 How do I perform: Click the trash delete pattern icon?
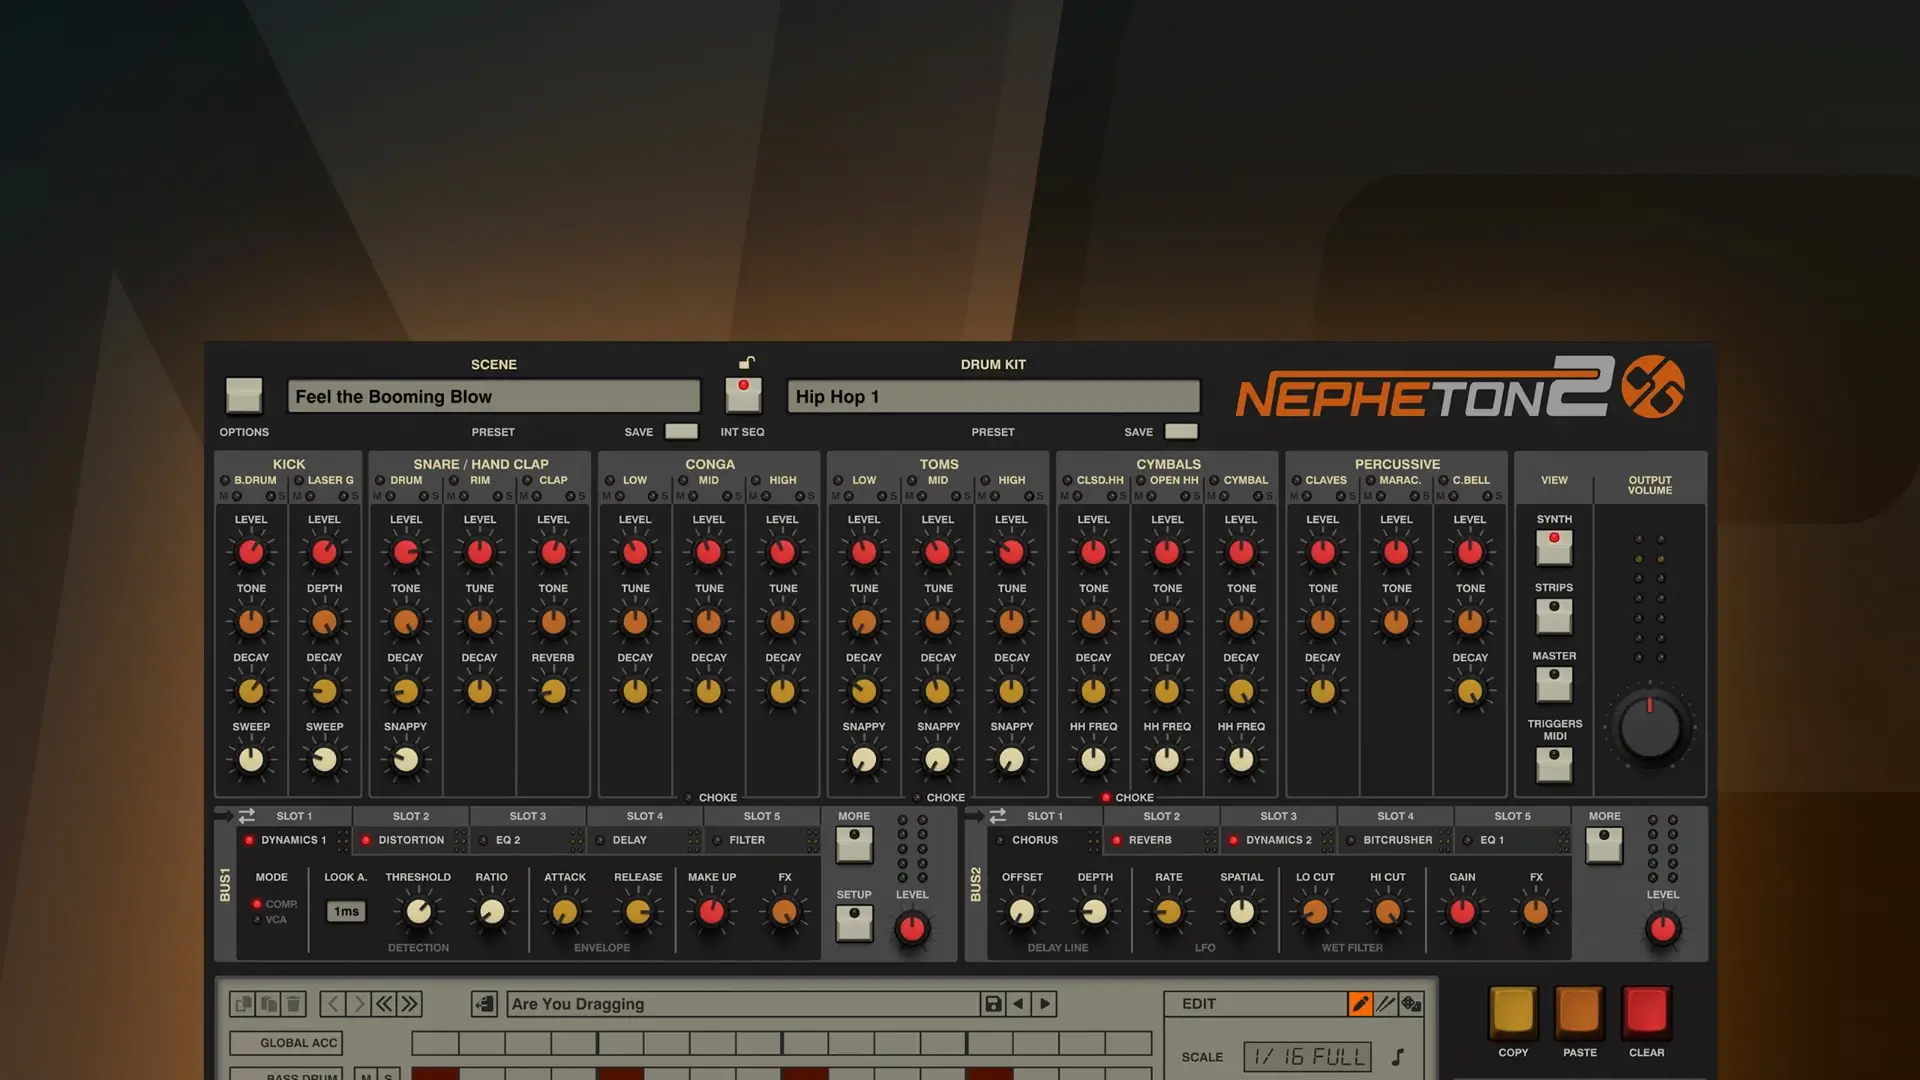(x=293, y=1003)
